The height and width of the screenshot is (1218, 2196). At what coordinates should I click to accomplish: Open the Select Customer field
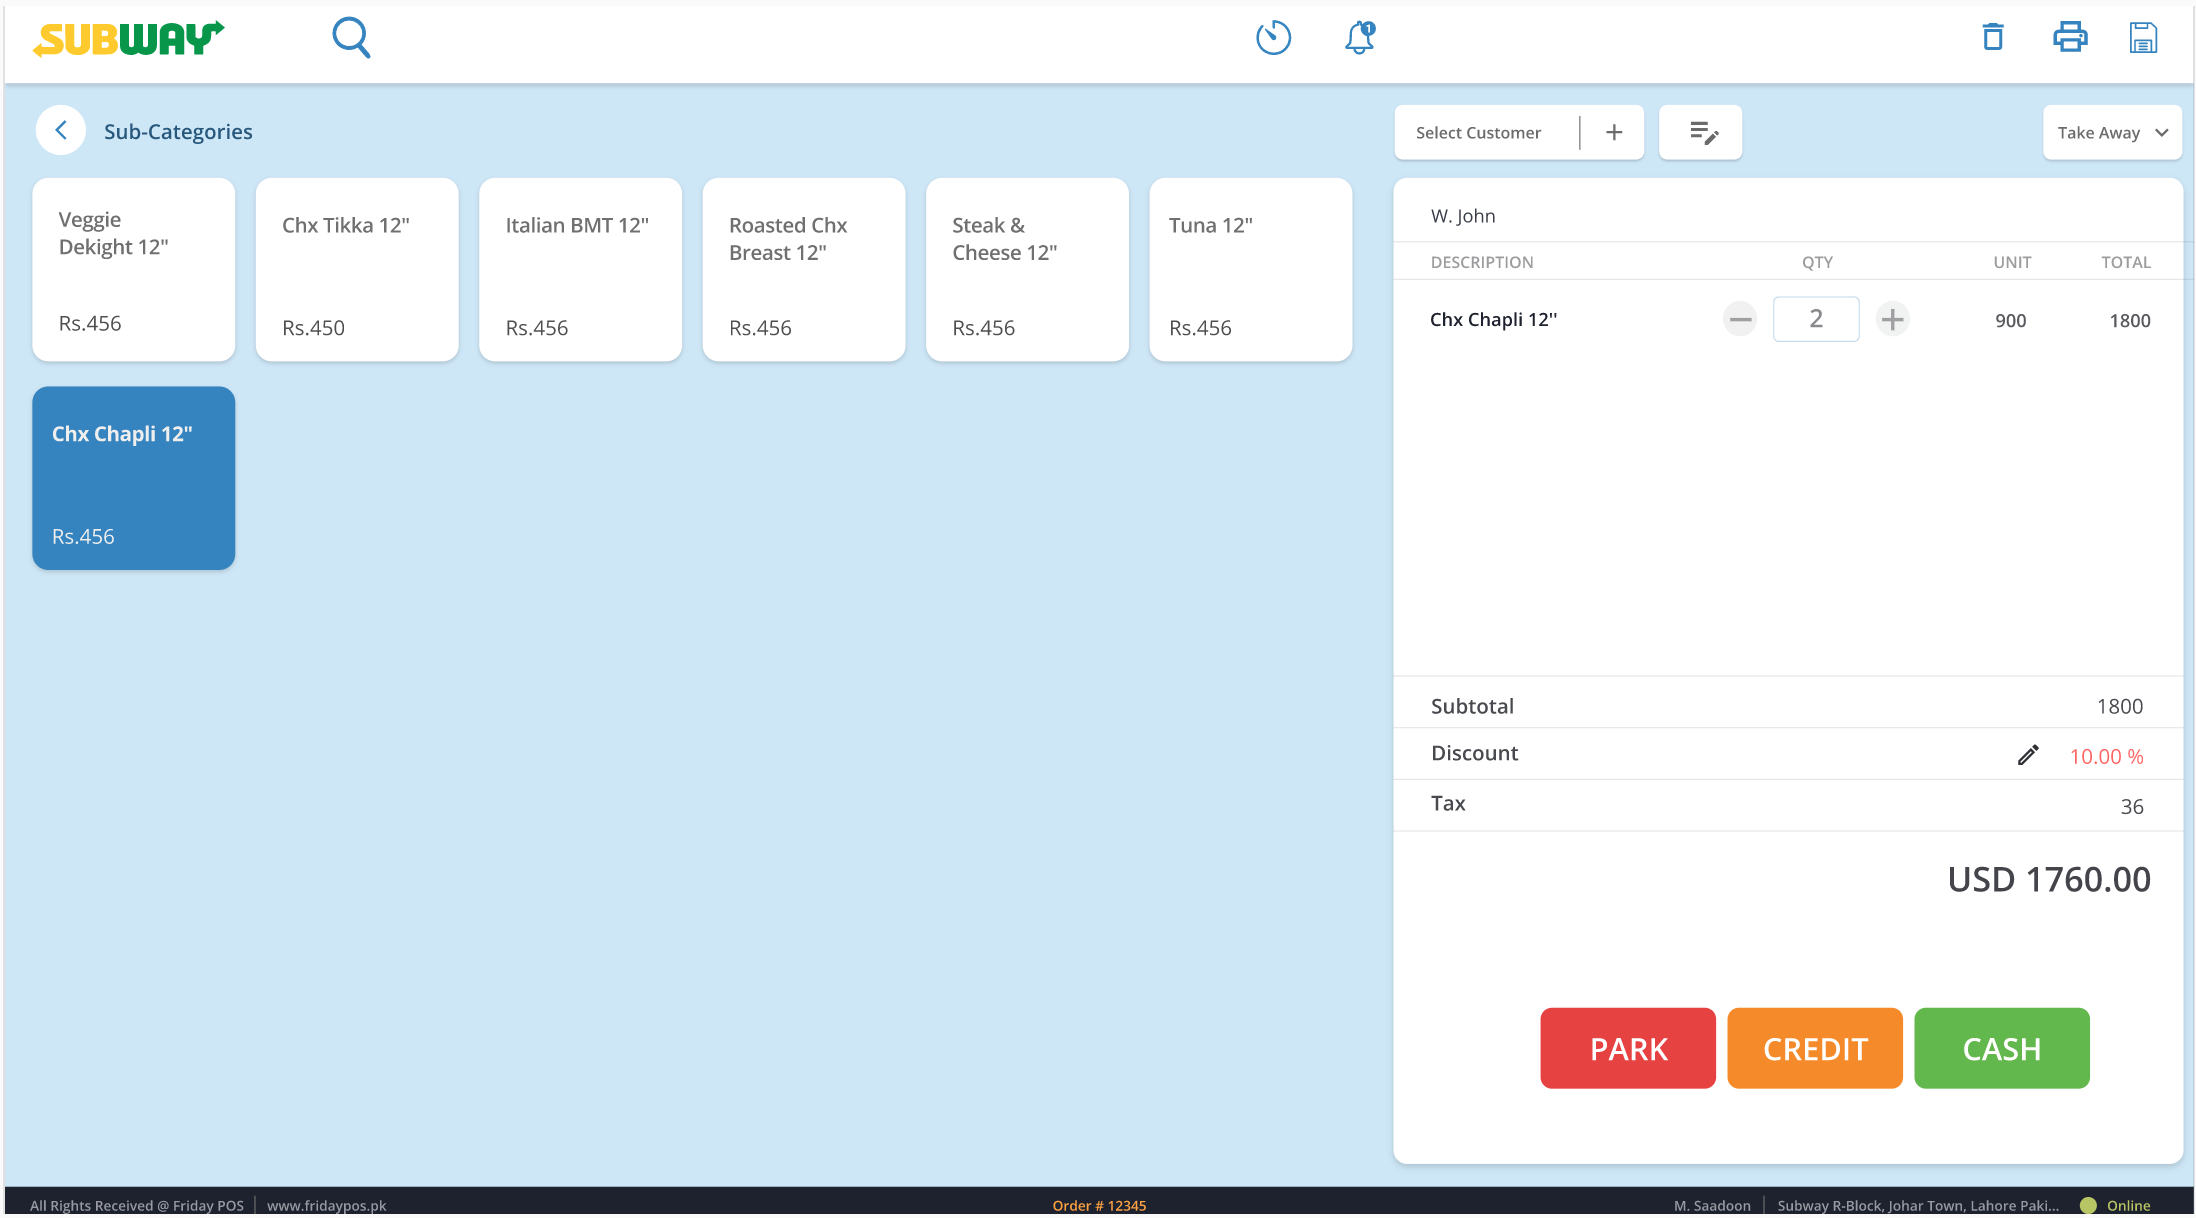(x=1478, y=133)
